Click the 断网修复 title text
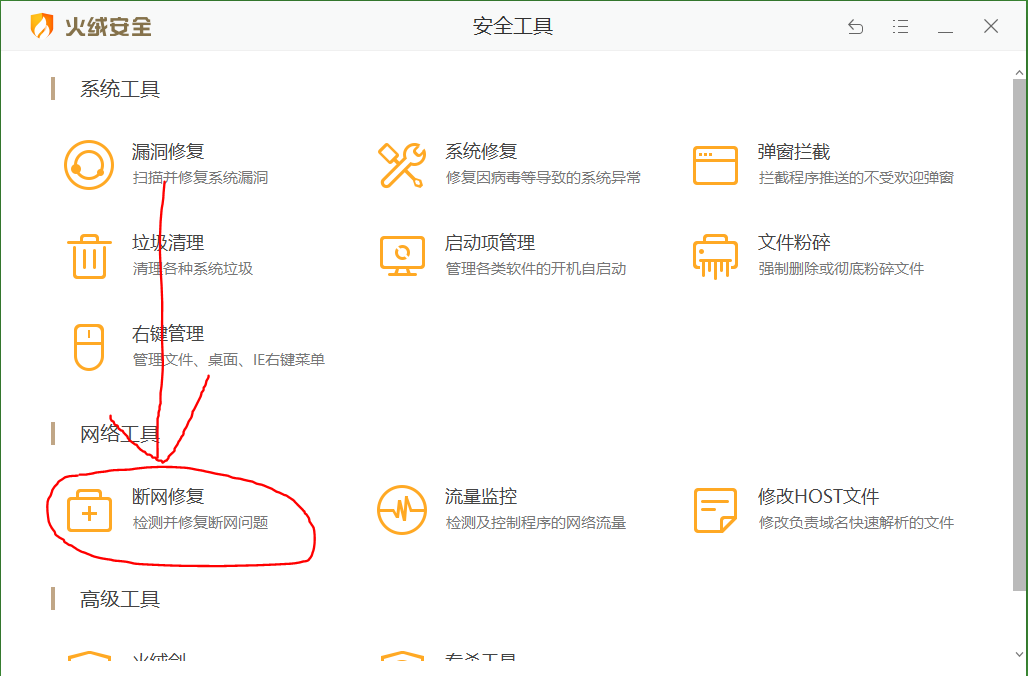Screen dimensions: 1028x676 [168, 496]
